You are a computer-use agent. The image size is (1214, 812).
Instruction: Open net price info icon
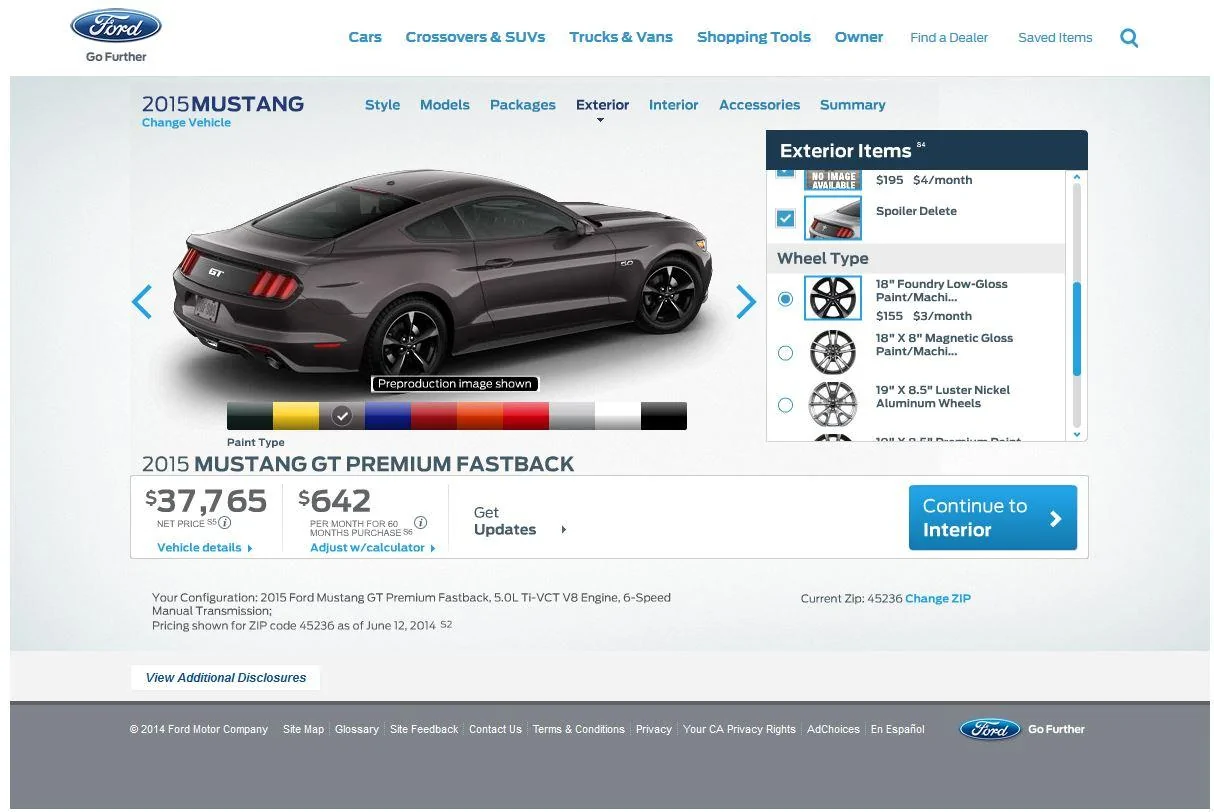coord(225,523)
